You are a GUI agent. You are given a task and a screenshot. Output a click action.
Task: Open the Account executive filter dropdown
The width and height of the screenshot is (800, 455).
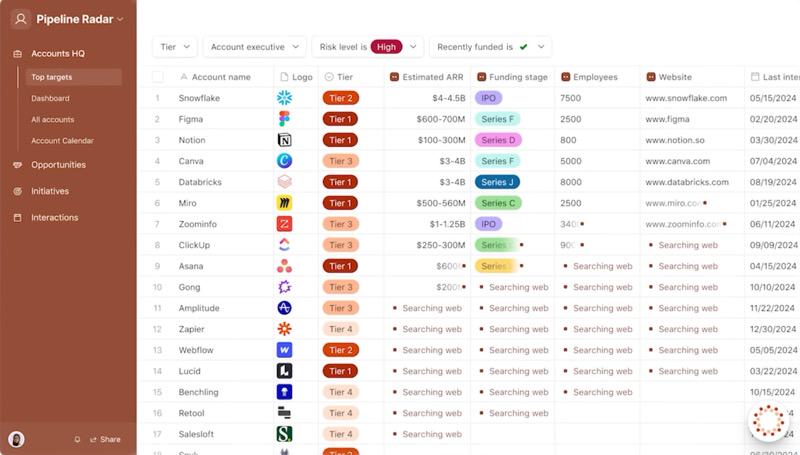click(255, 47)
